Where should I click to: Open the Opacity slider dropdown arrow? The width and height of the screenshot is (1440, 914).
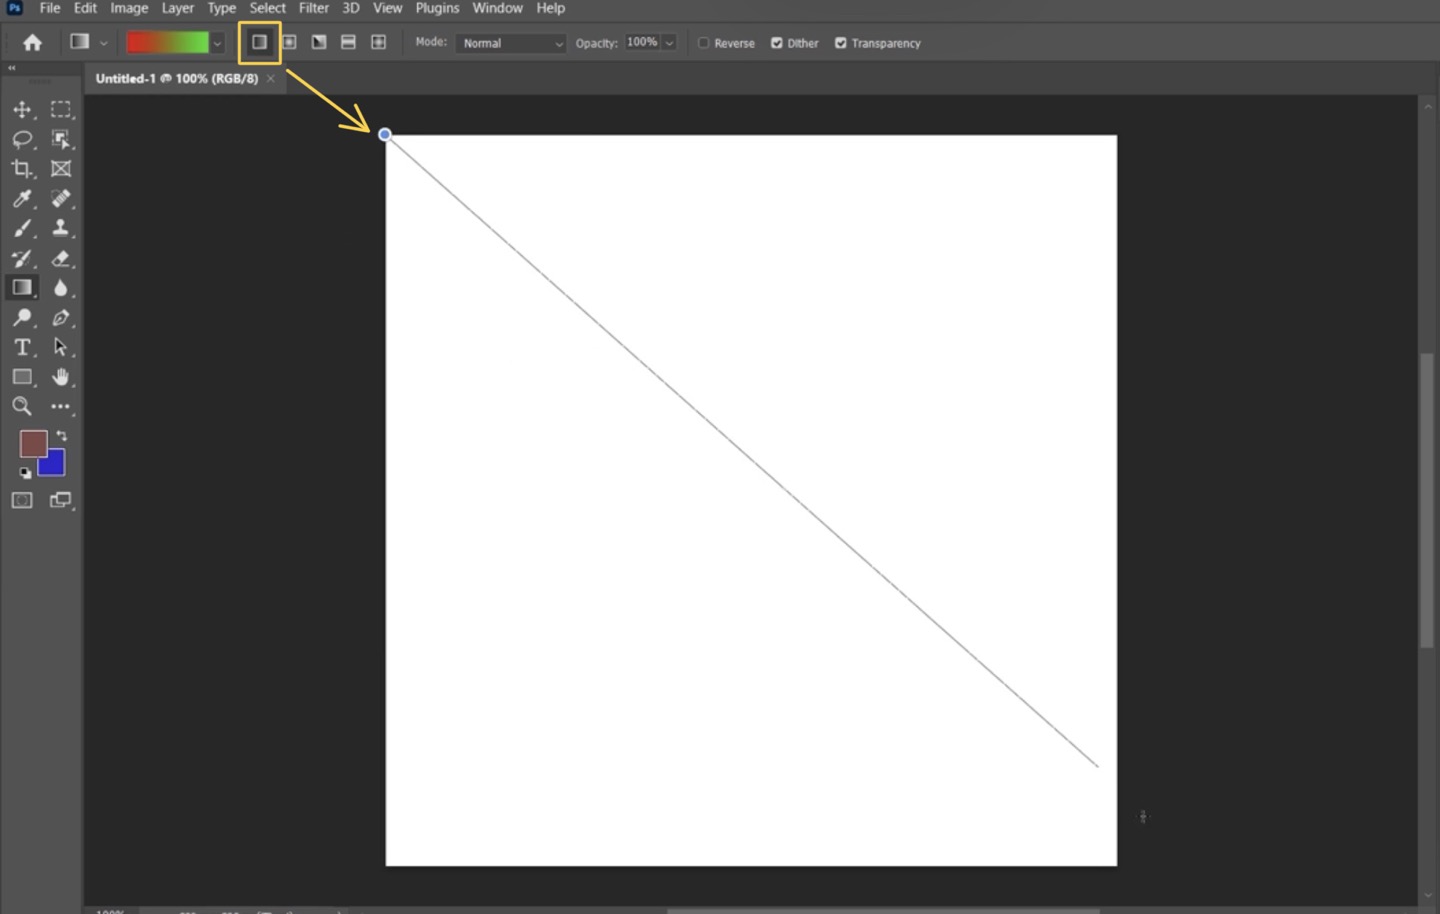(x=669, y=43)
